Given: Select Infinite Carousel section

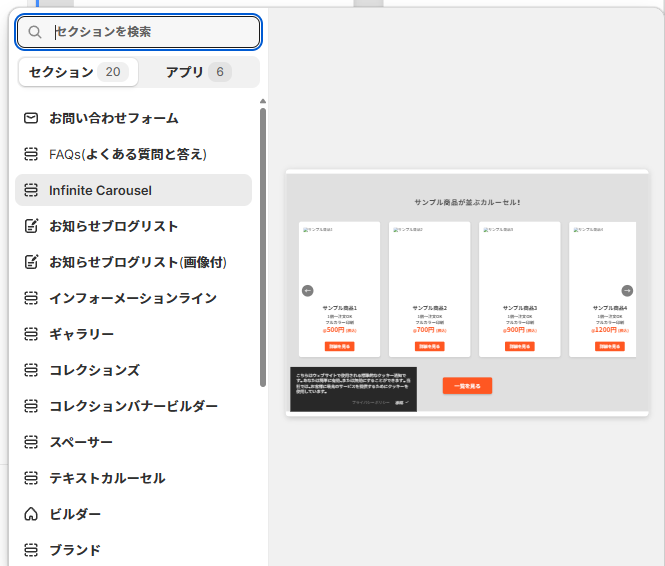Looking at the screenshot, I should tap(134, 190).
